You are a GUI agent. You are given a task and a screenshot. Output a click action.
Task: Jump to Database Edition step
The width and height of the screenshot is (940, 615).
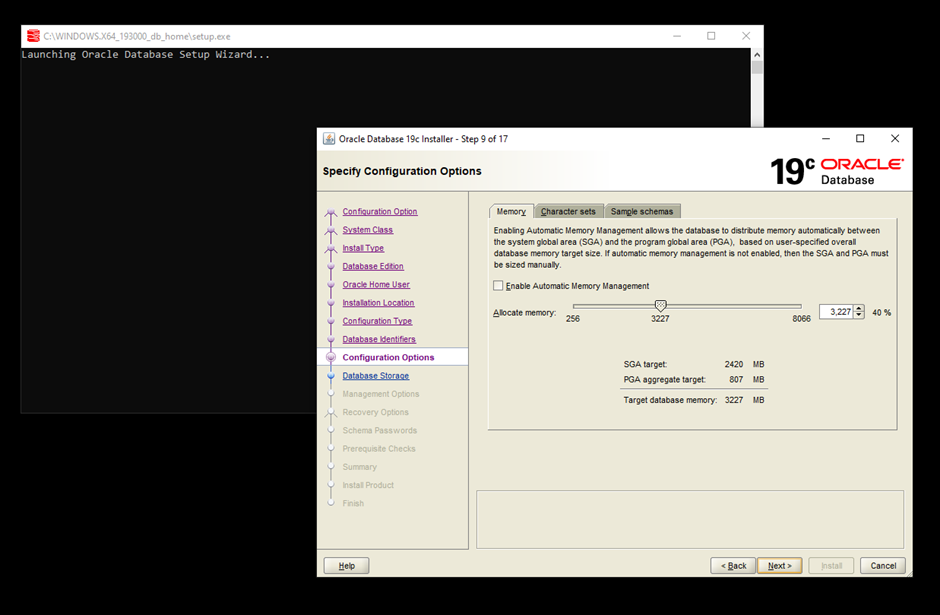pyautogui.click(x=373, y=267)
